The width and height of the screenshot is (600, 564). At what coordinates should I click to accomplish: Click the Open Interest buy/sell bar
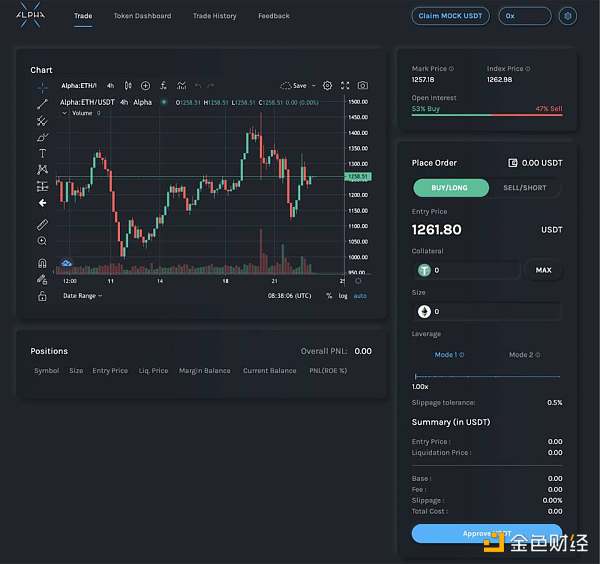(487, 115)
